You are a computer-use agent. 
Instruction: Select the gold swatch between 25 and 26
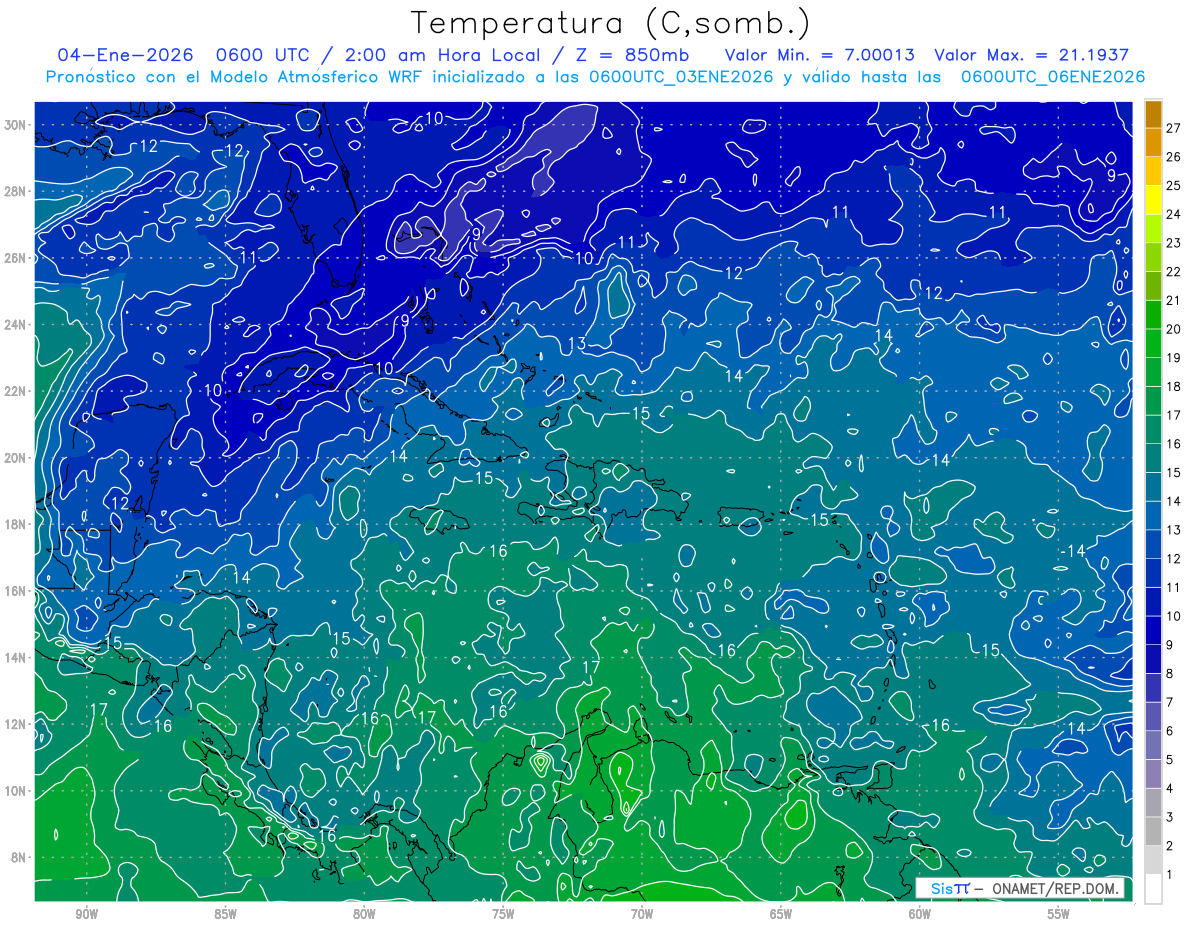point(1153,172)
